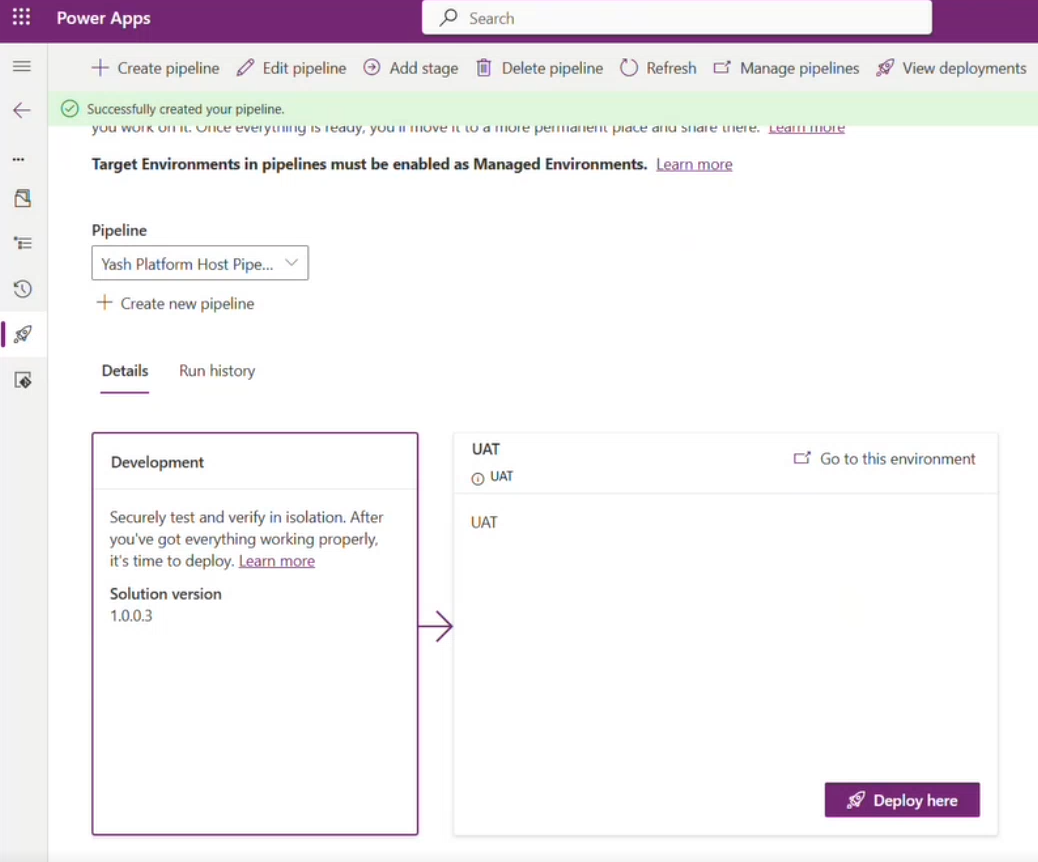This screenshot has height=862, width=1038.
Task: Click the Deploy here button
Action: click(901, 799)
